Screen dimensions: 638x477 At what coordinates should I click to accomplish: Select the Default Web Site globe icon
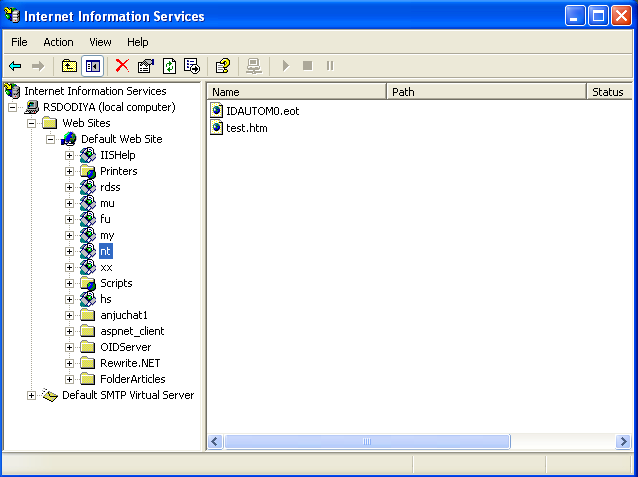point(68,139)
